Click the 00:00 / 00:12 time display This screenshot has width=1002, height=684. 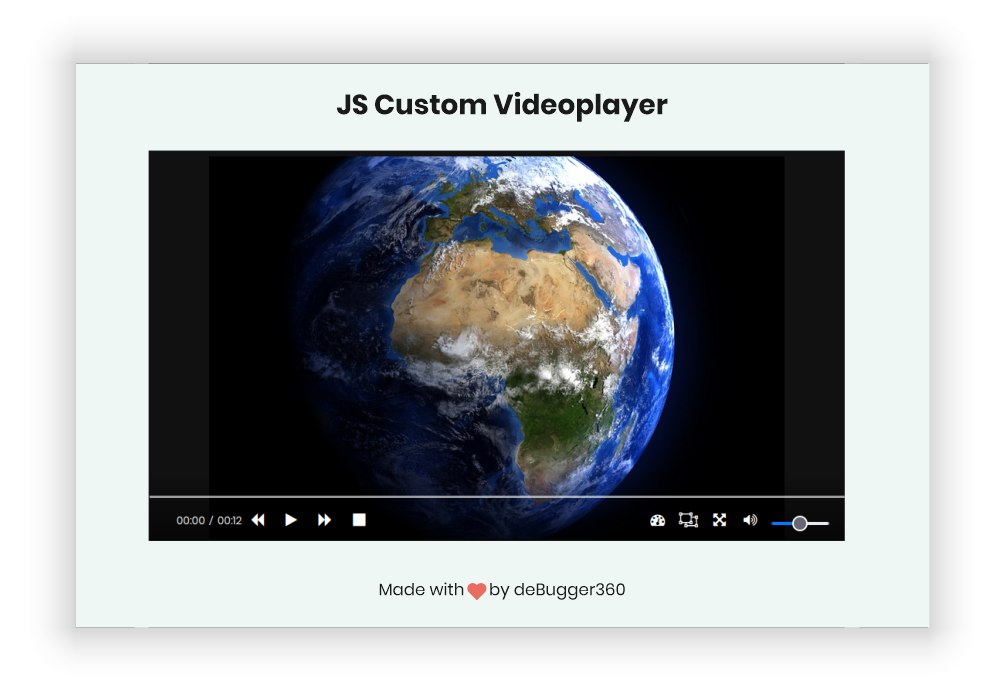pyautogui.click(x=209, y=520)
